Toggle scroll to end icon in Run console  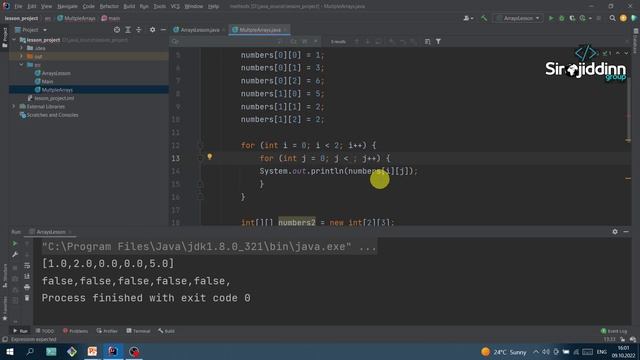[x=27, y=276]
